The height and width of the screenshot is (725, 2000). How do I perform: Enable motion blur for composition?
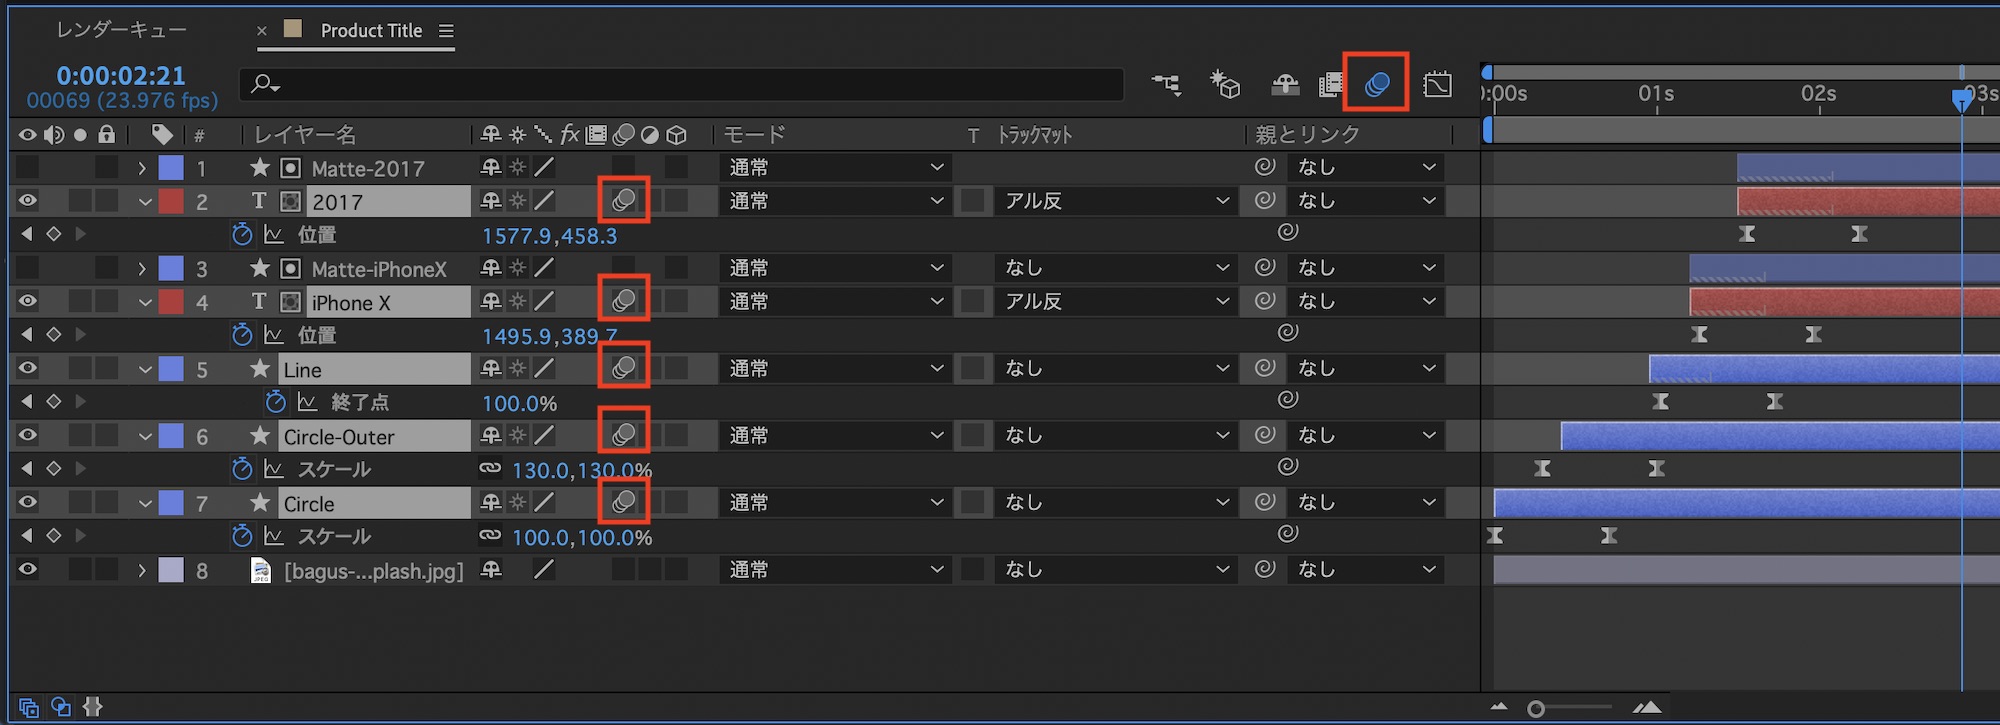point(1377,84)
